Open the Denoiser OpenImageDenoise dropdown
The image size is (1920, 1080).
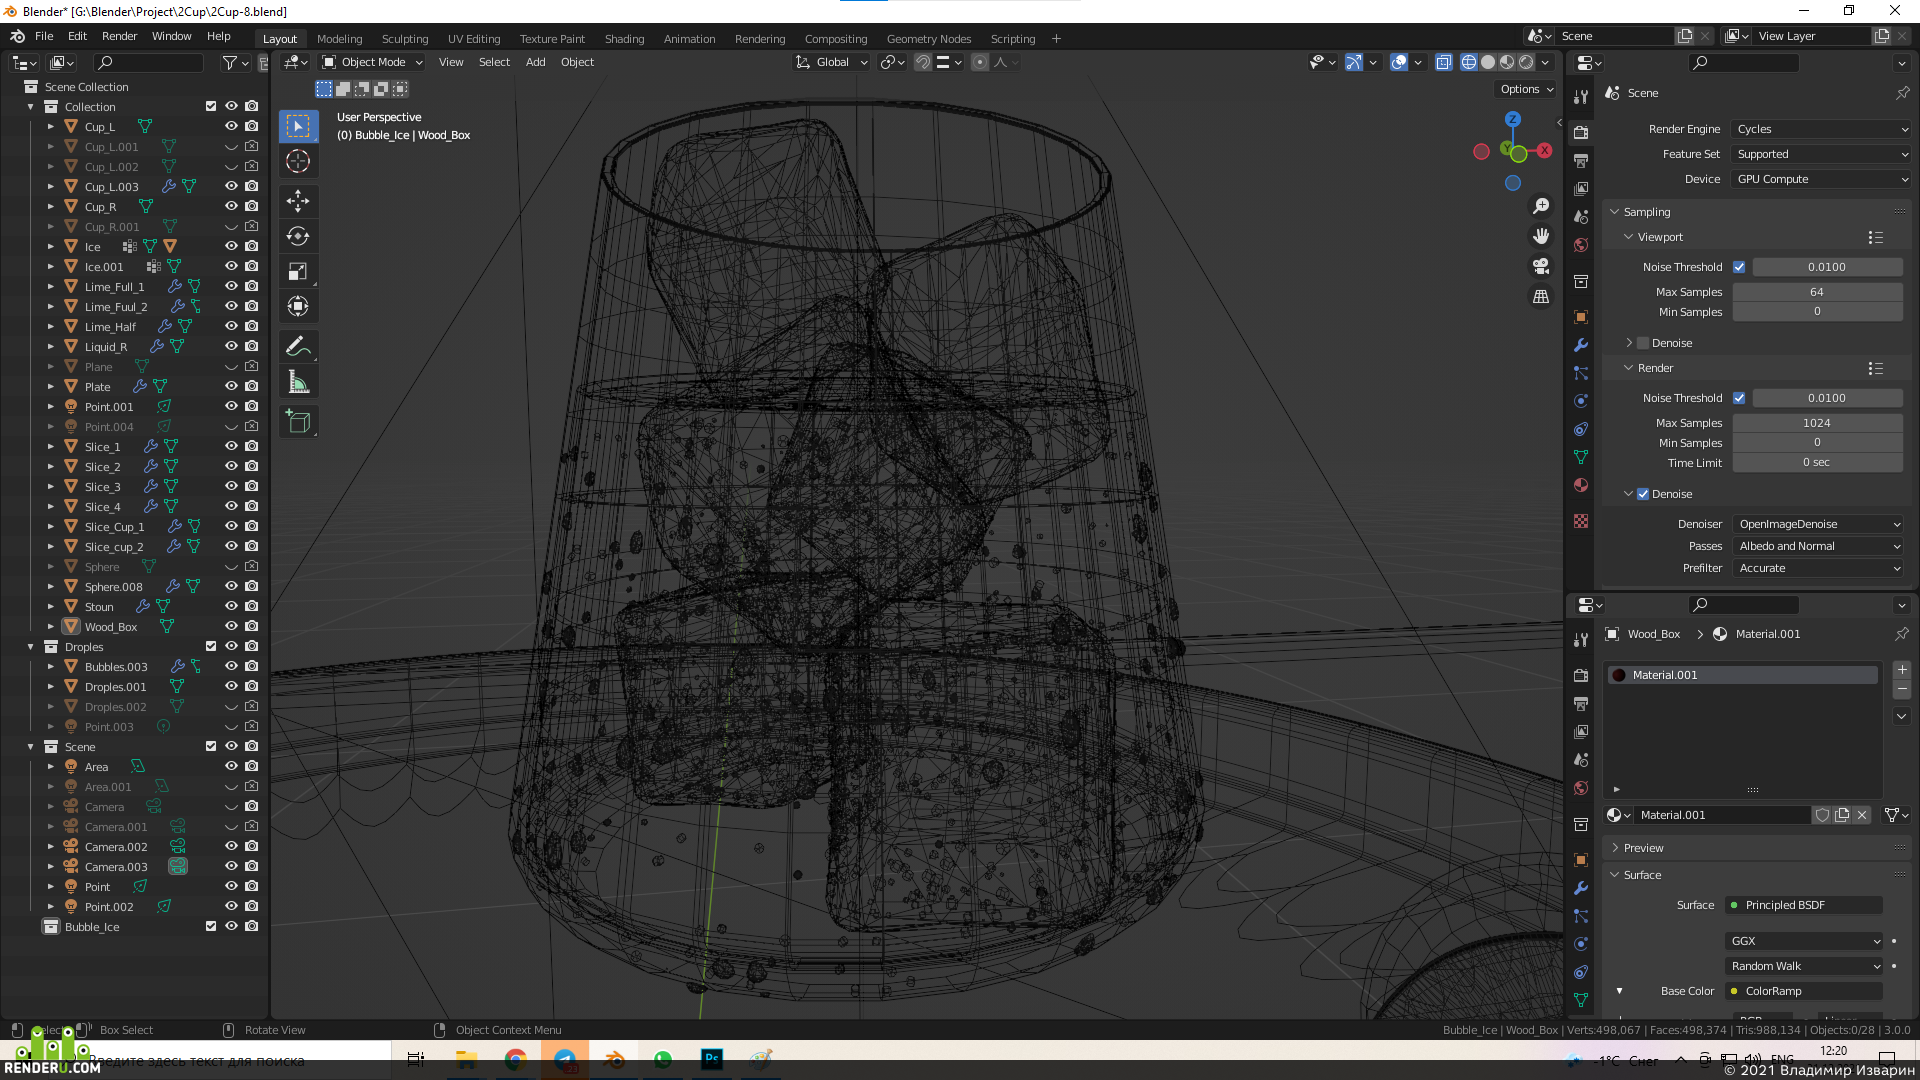(x=1818, y=524)
